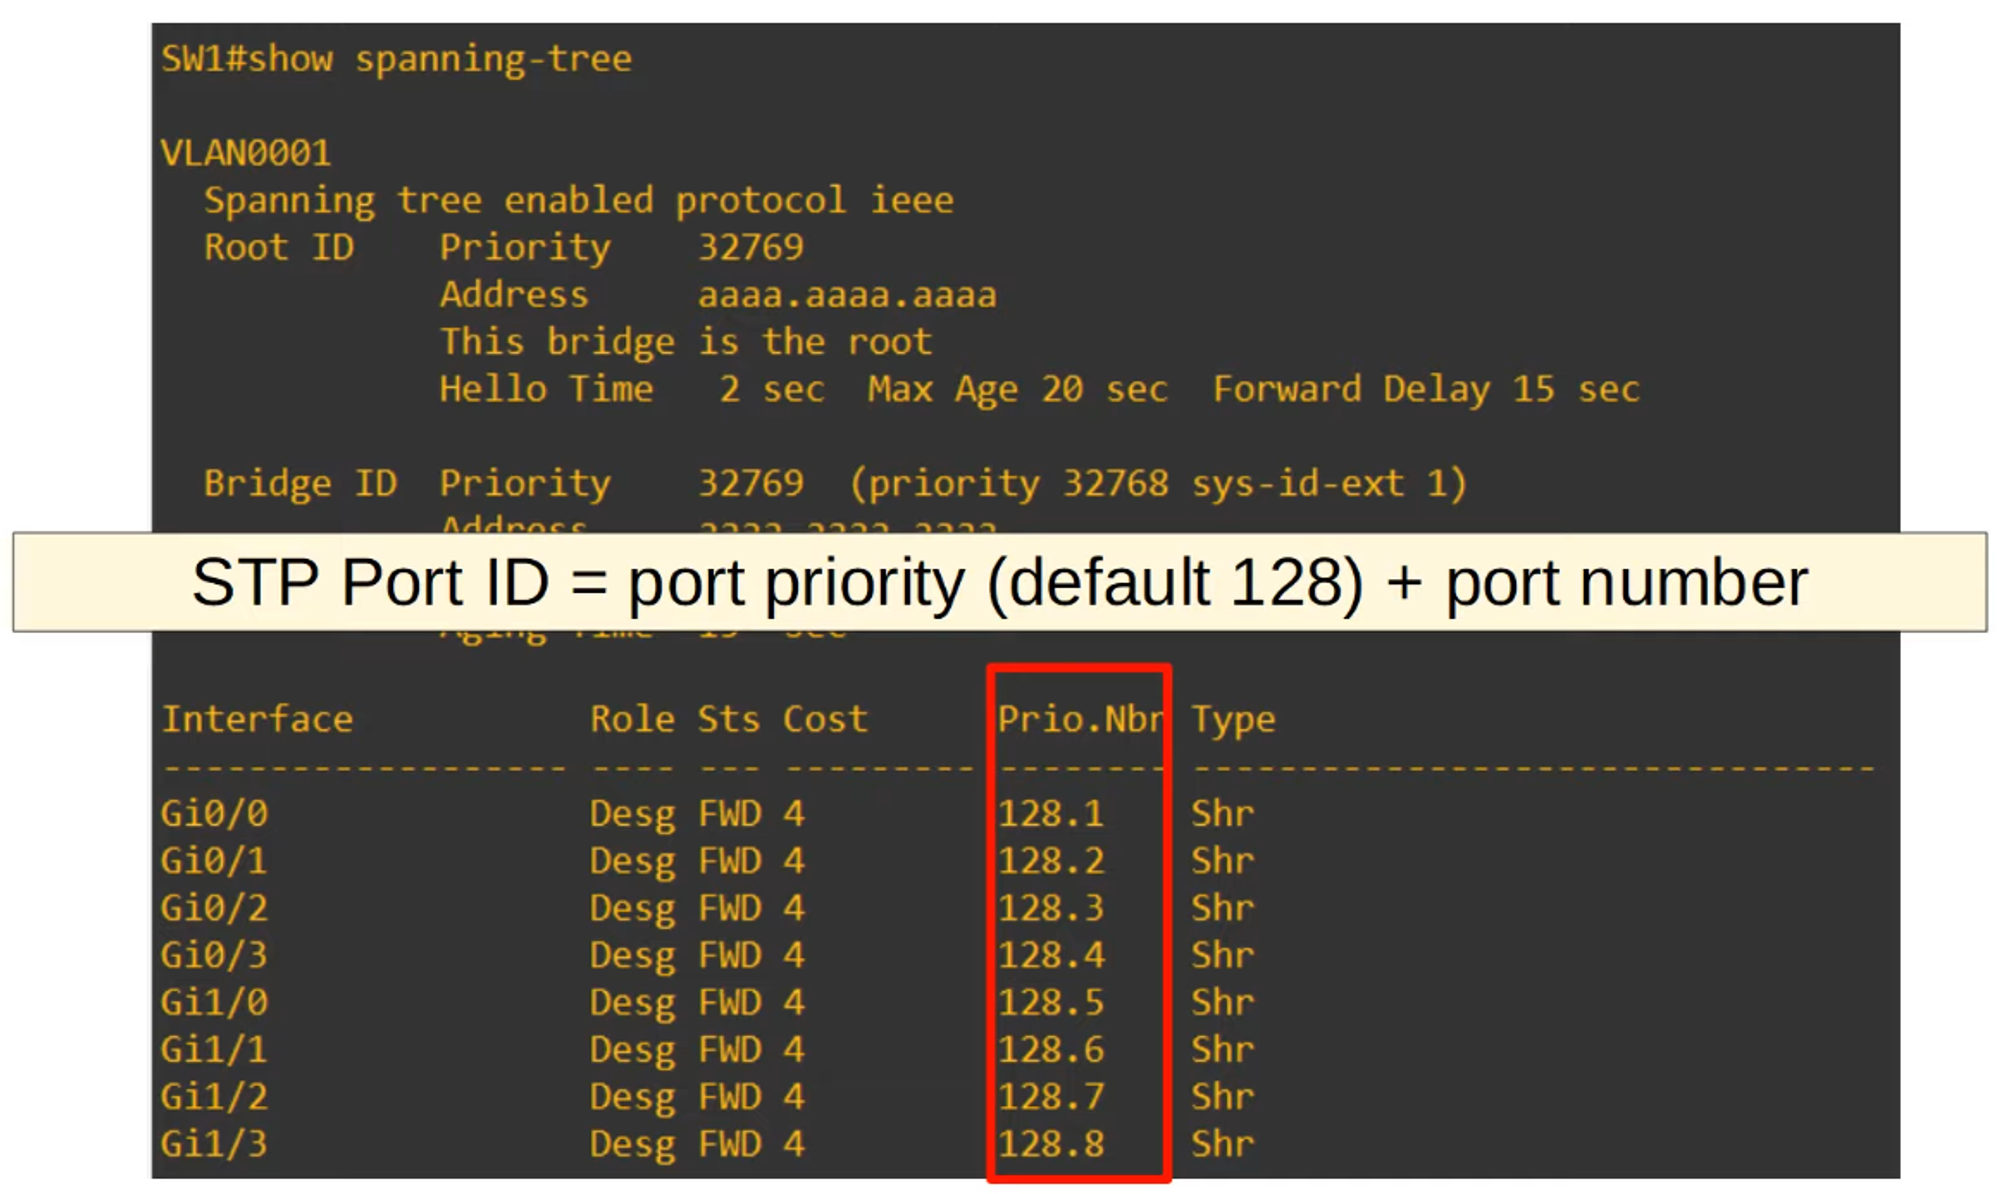Click the Root ID priority value 32769
This screenshot has height=1194, width=2000.
750,247
